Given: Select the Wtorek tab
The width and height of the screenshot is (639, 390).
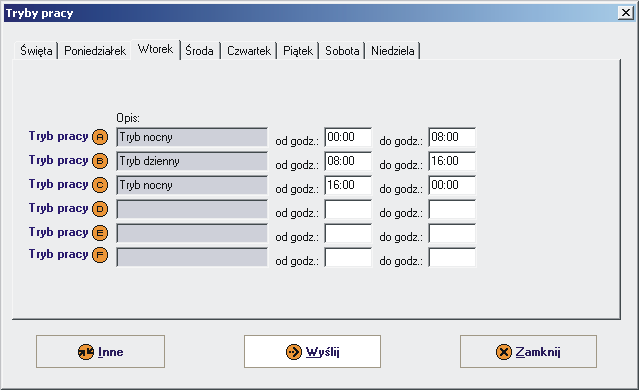Looking at the screenshot, I should tap(156, 49).
